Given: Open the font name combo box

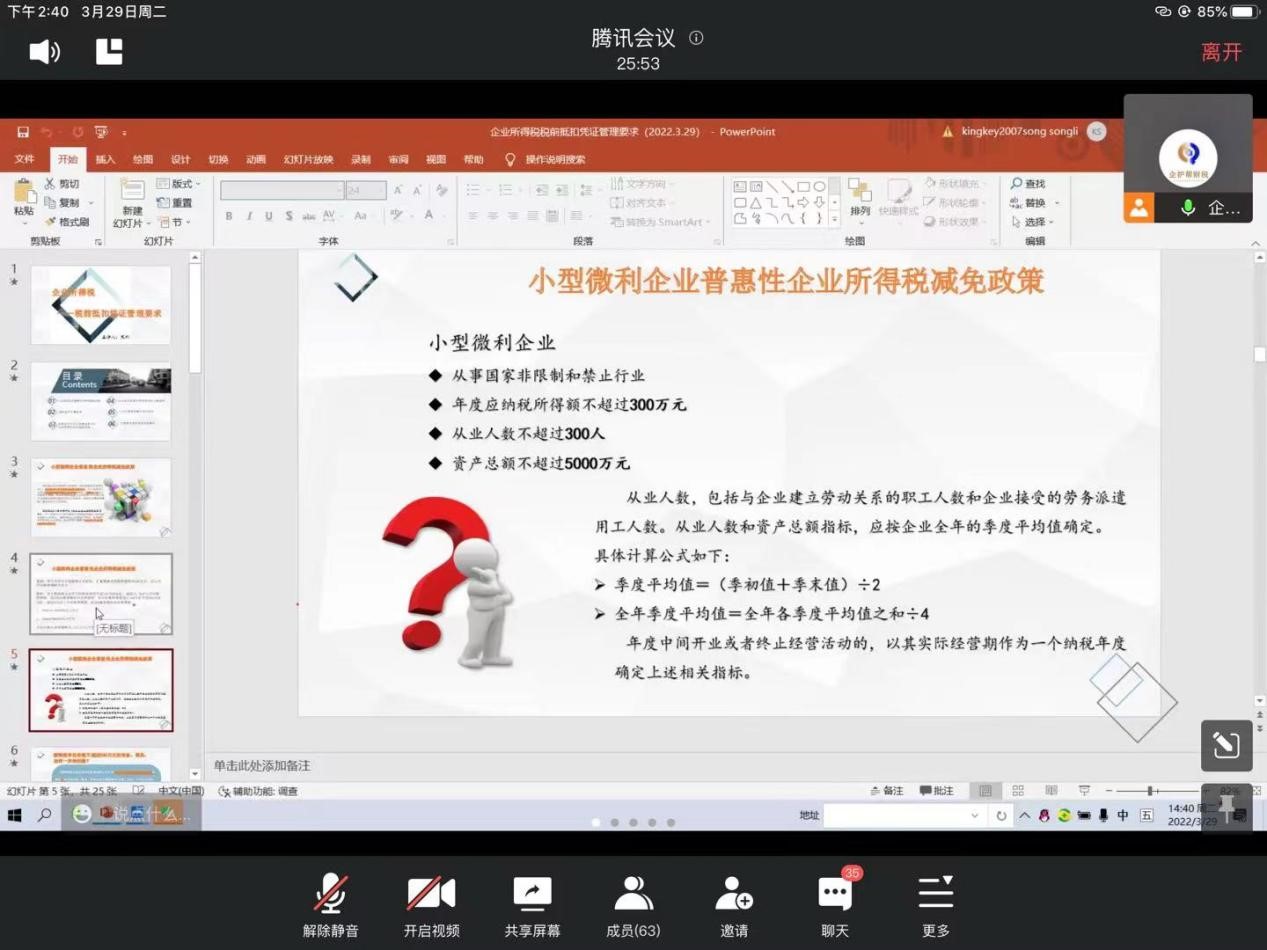Looking at the screenshot, I should pos(282,190).
